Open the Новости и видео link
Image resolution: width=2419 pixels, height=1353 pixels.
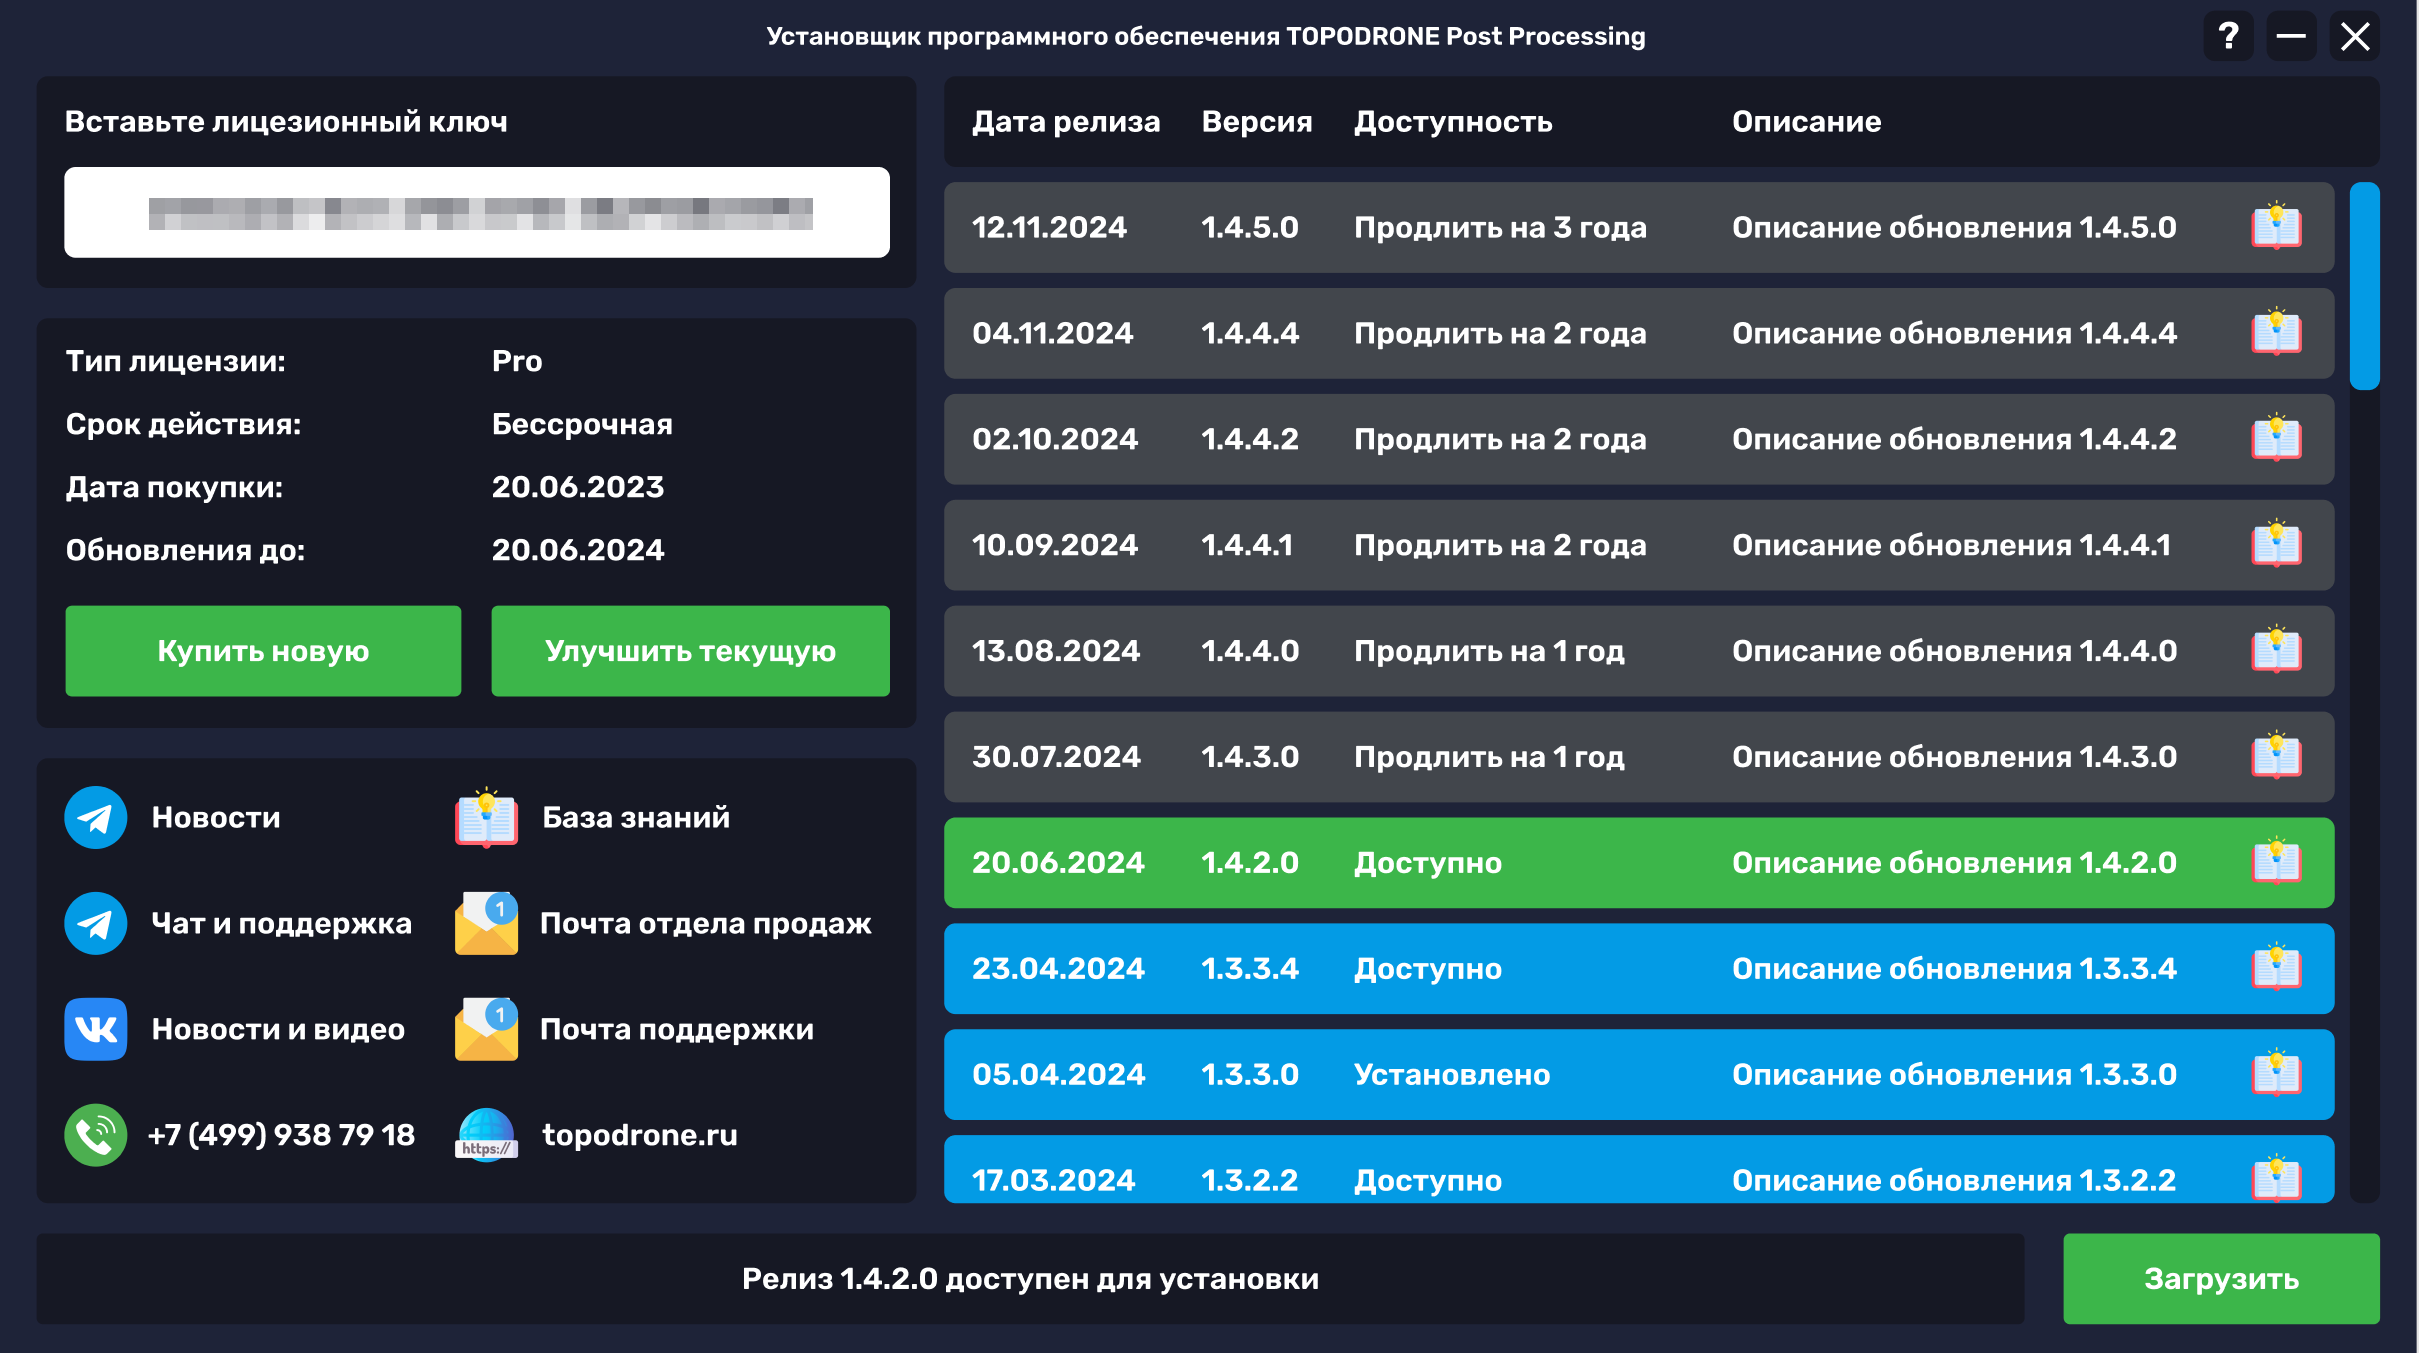pyautogui.click(x=278, y=1030)
